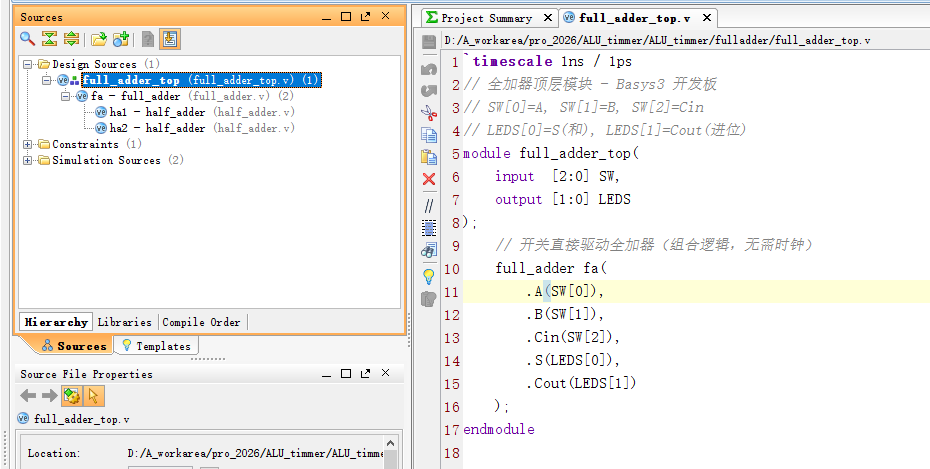Click the Paste clipboard icon in editor
Image resolution: width=930 pixels, height=469 pixels.
pyautogui.click(x=429, y=157)
